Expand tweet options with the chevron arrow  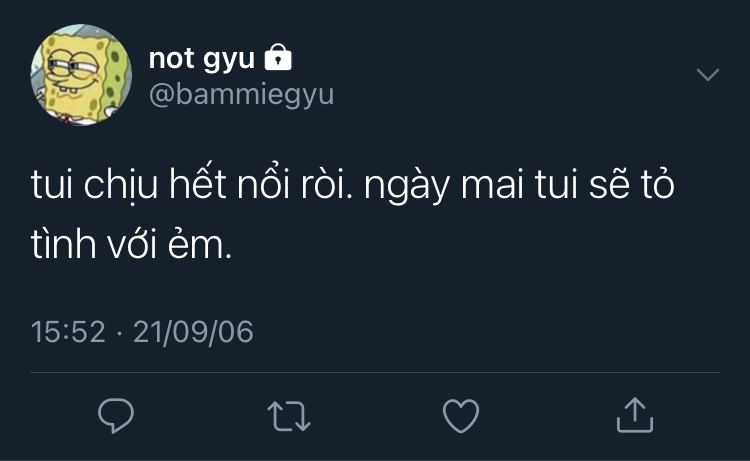[707, 76]
